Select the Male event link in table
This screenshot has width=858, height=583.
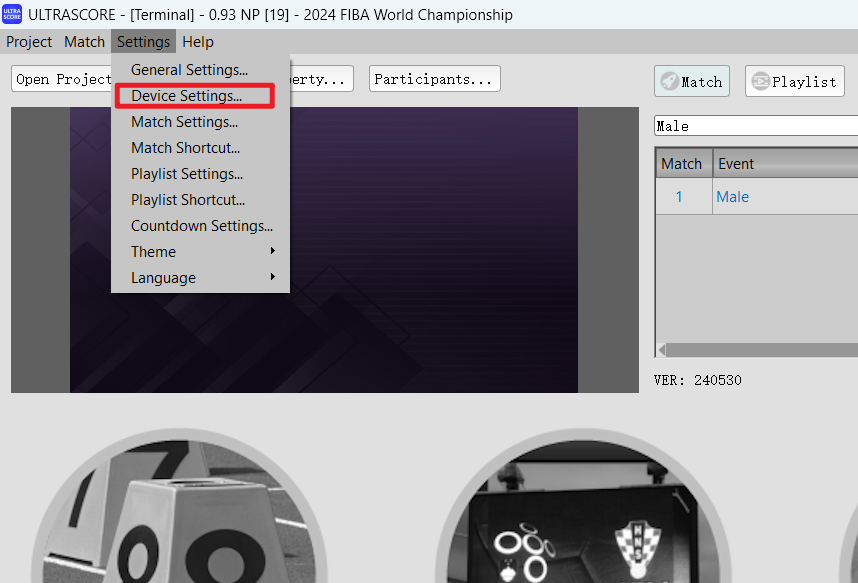tap(732, 197)
